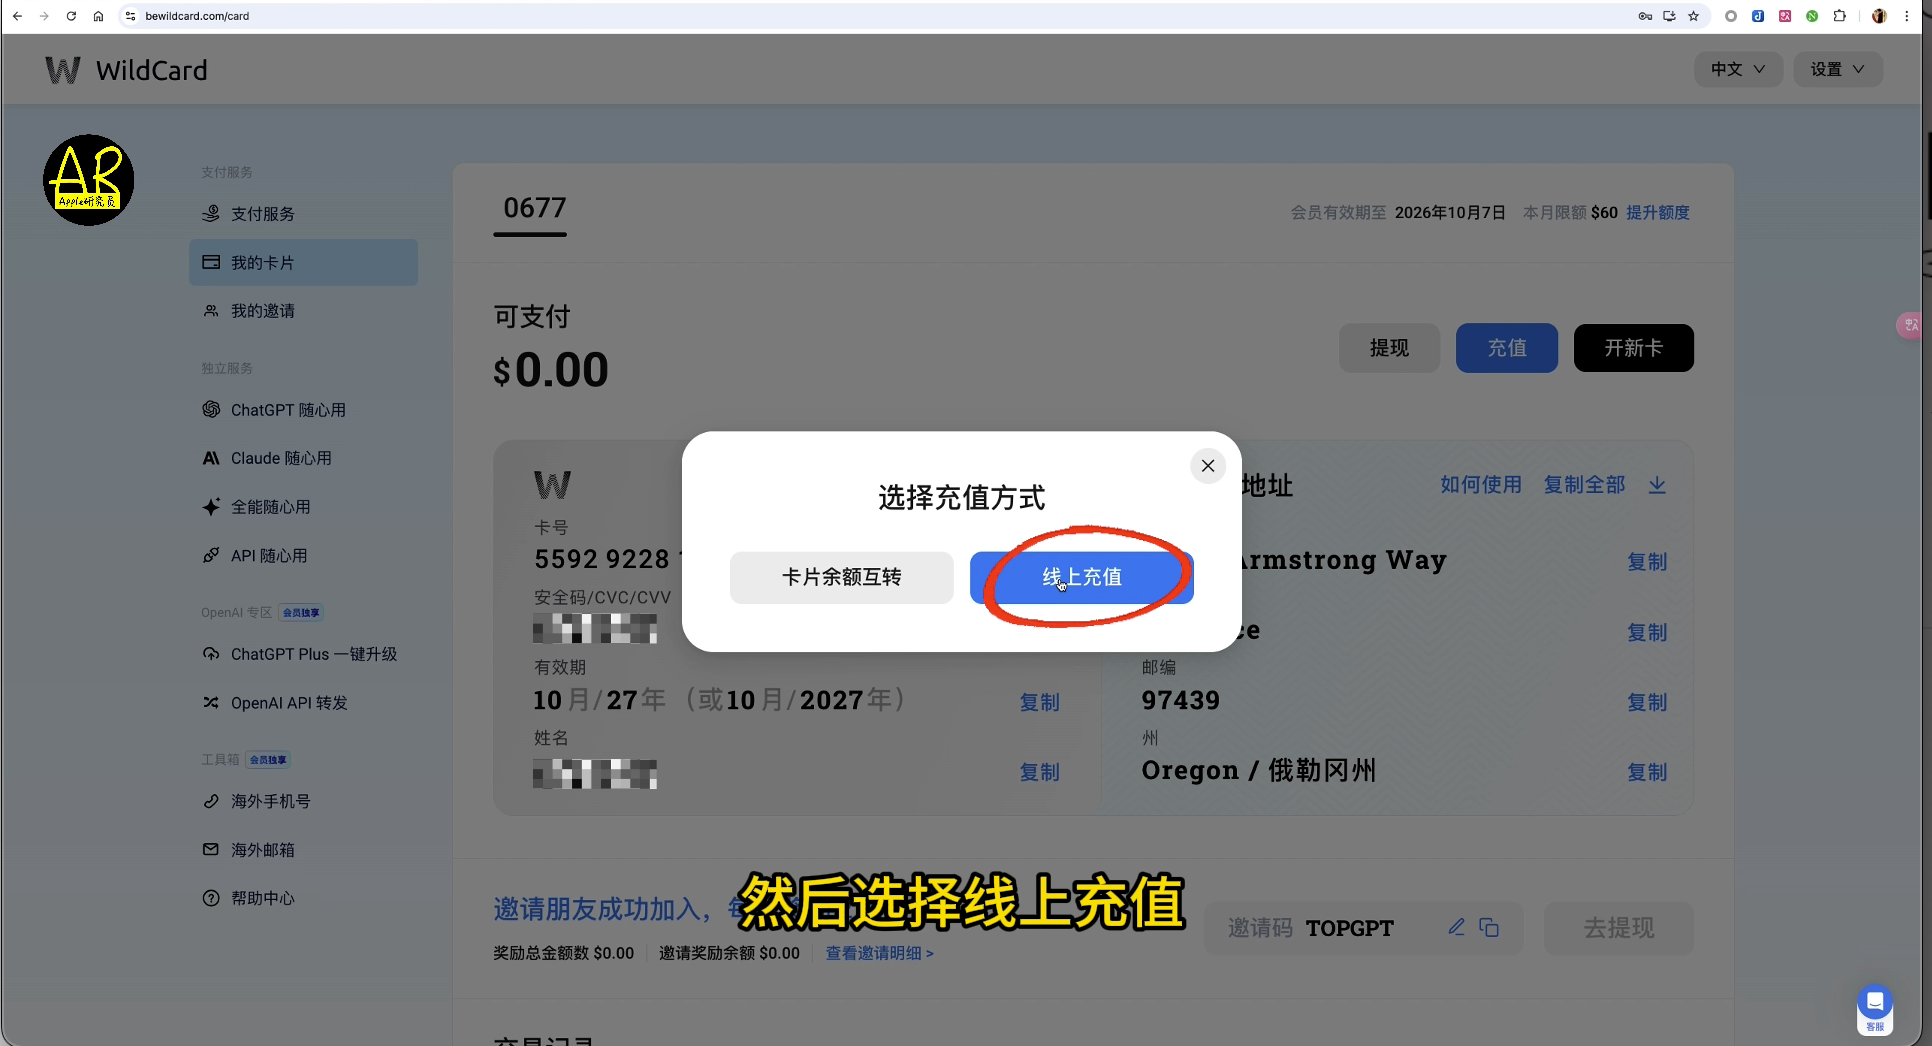Copy invite code TOPGPT icon
The image size is (1932, 1046).
click(1489, 927)
